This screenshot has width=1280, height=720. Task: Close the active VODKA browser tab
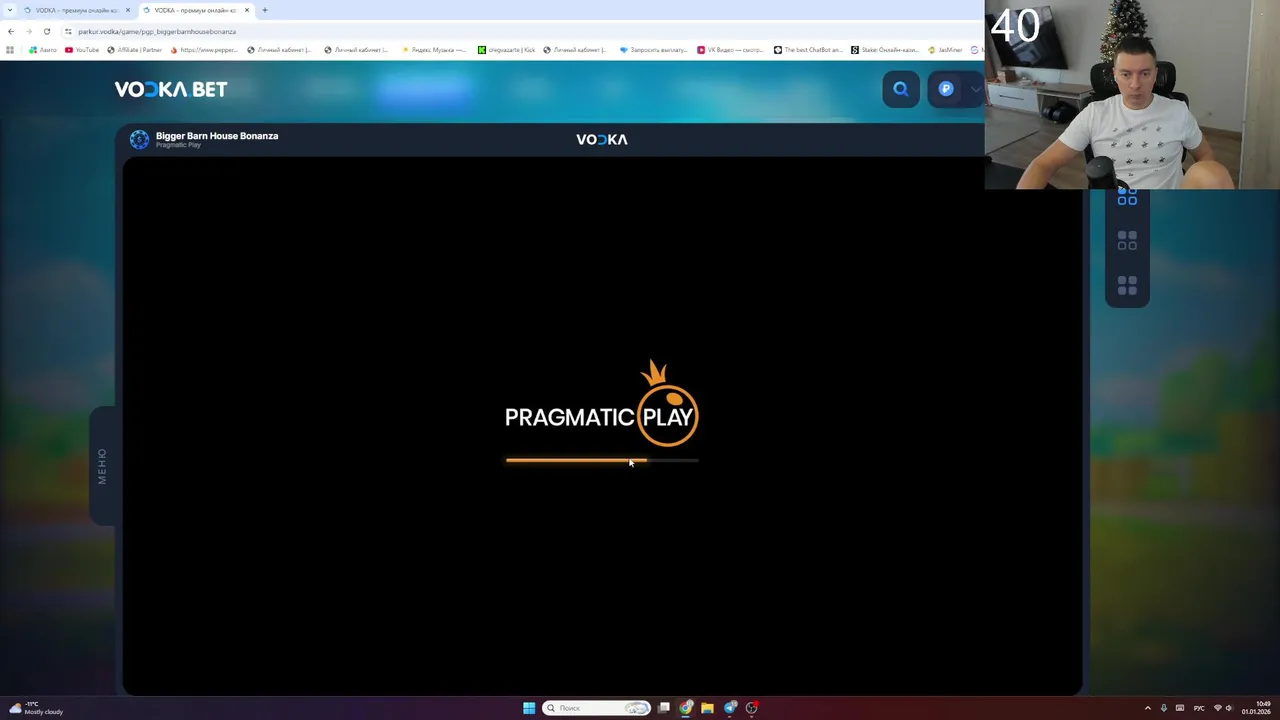pos(246,10)
